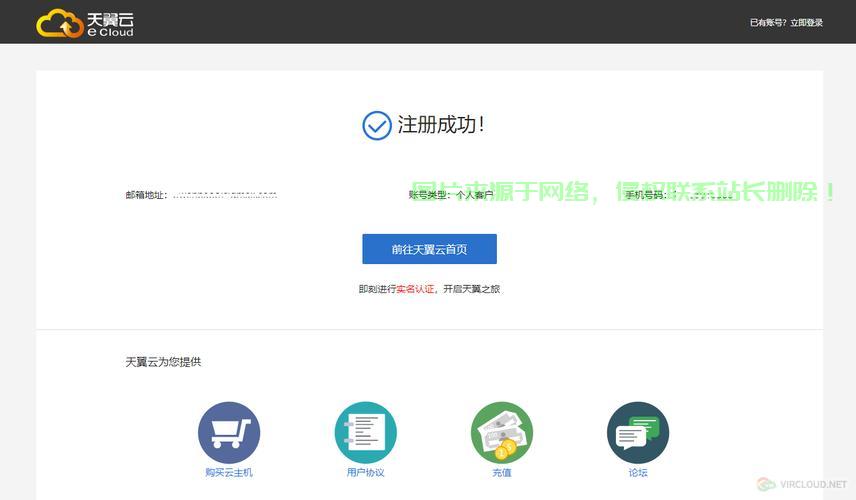Open the 用户协议 text link
The image size is (856, 500).
[x=365, y=473]
